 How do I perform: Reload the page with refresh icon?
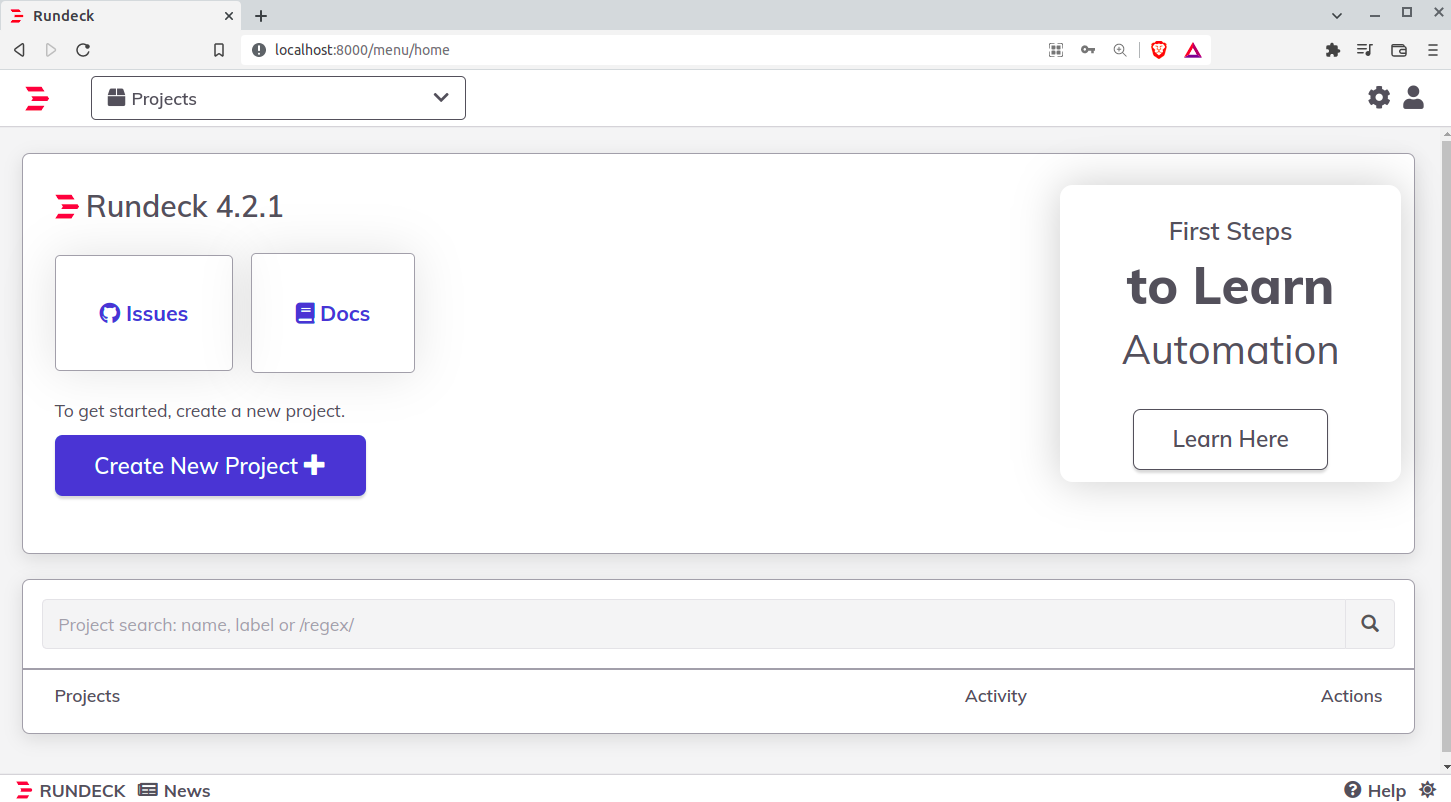(83, 50)
